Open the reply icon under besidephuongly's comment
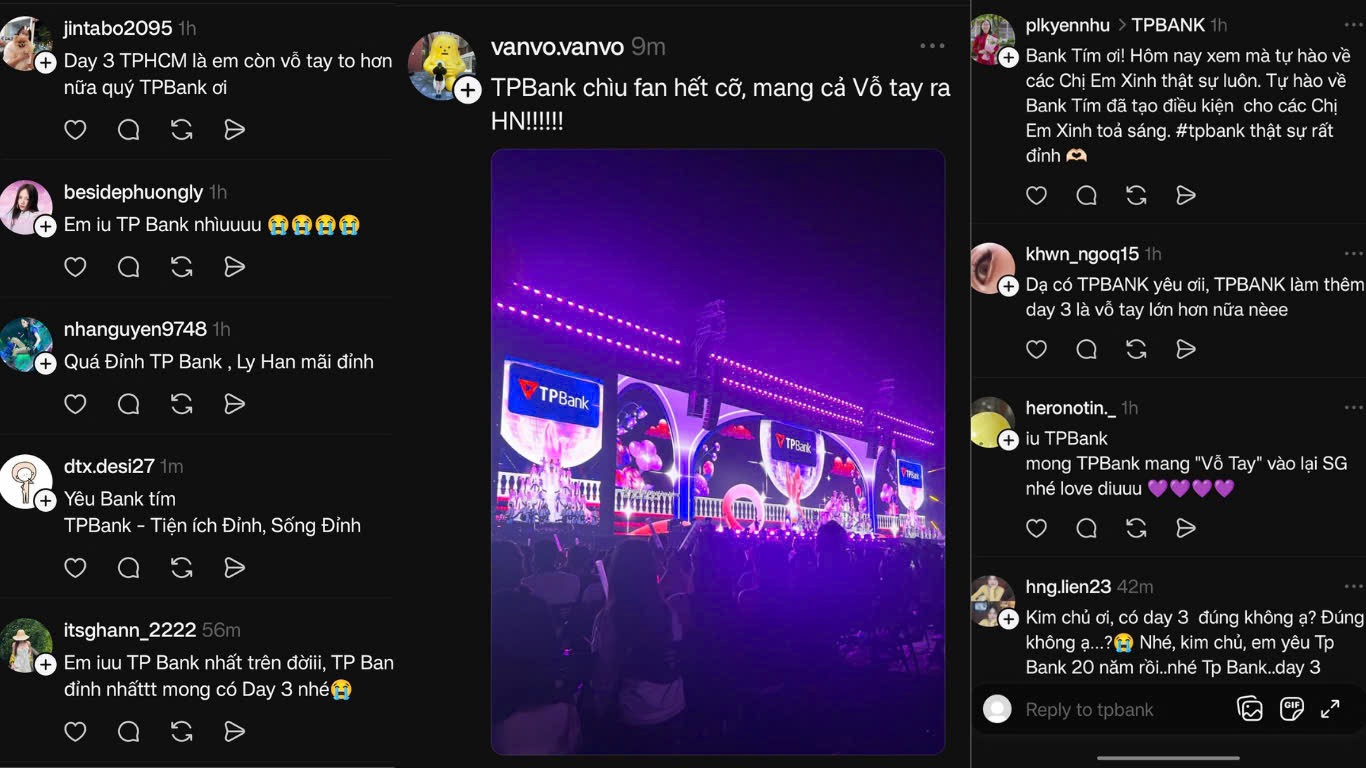The height and width of the screenshot is (768, 1366). pyautogui.click(x=127, y=267)
